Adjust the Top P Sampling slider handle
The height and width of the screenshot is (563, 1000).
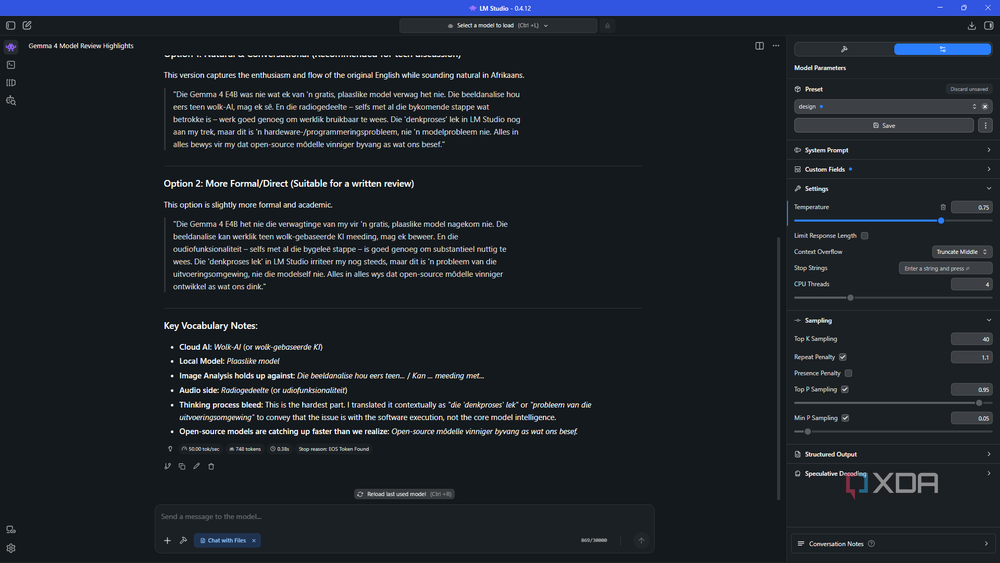click(979, 403)
